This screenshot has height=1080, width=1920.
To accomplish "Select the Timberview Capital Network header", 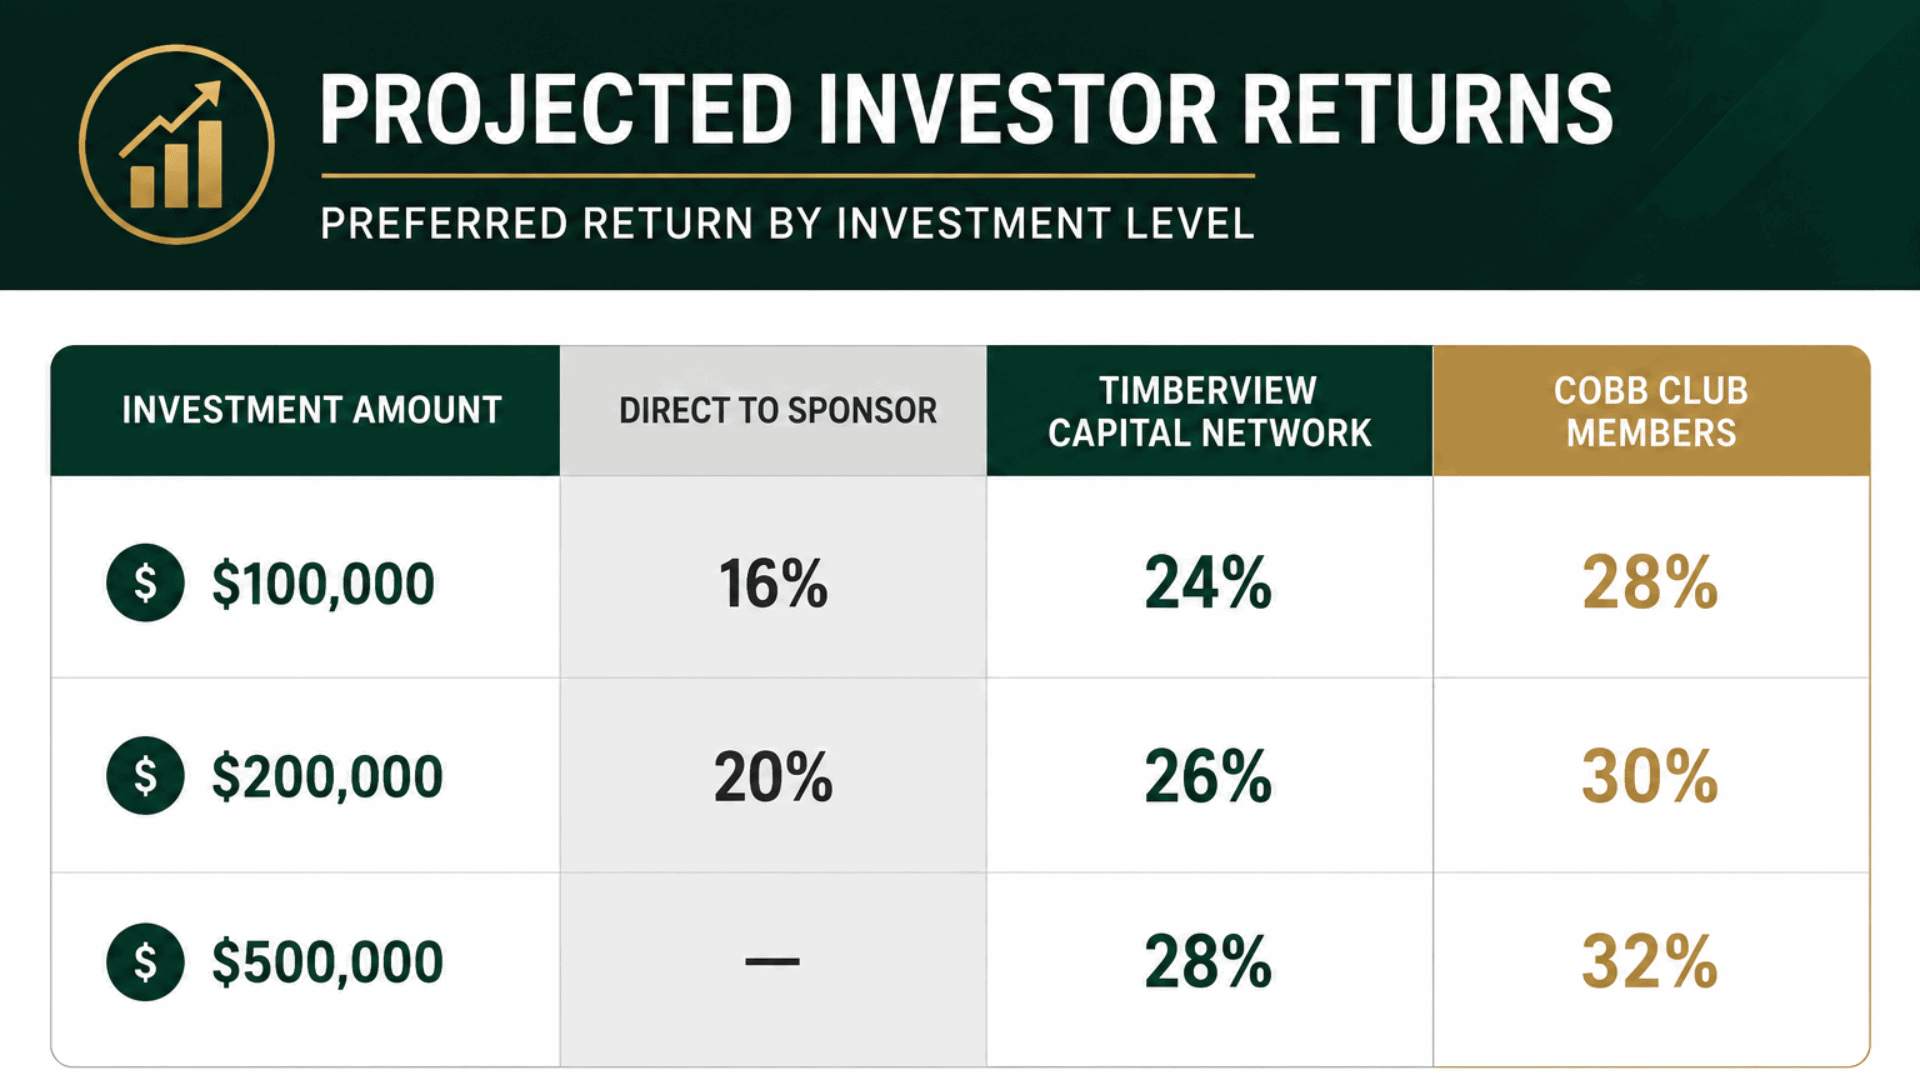I will click(1209, 411).
